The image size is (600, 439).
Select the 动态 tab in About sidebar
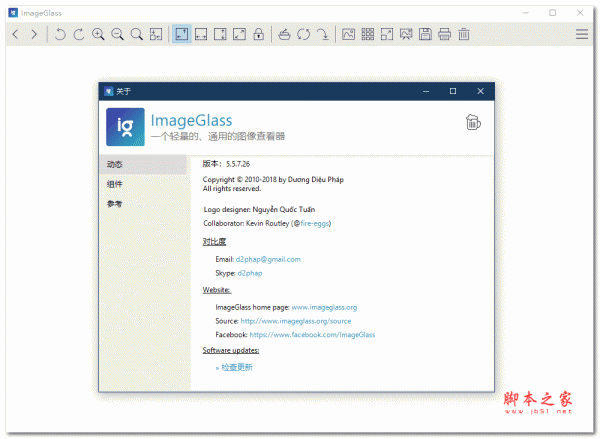coord(142,165)
